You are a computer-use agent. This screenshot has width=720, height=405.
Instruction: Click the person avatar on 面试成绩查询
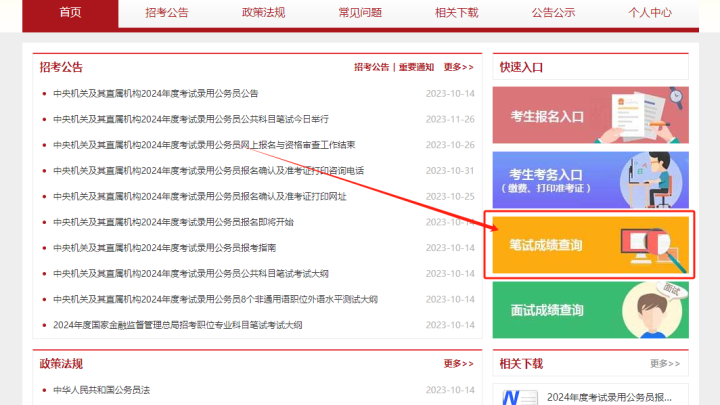tap(652, 310)
